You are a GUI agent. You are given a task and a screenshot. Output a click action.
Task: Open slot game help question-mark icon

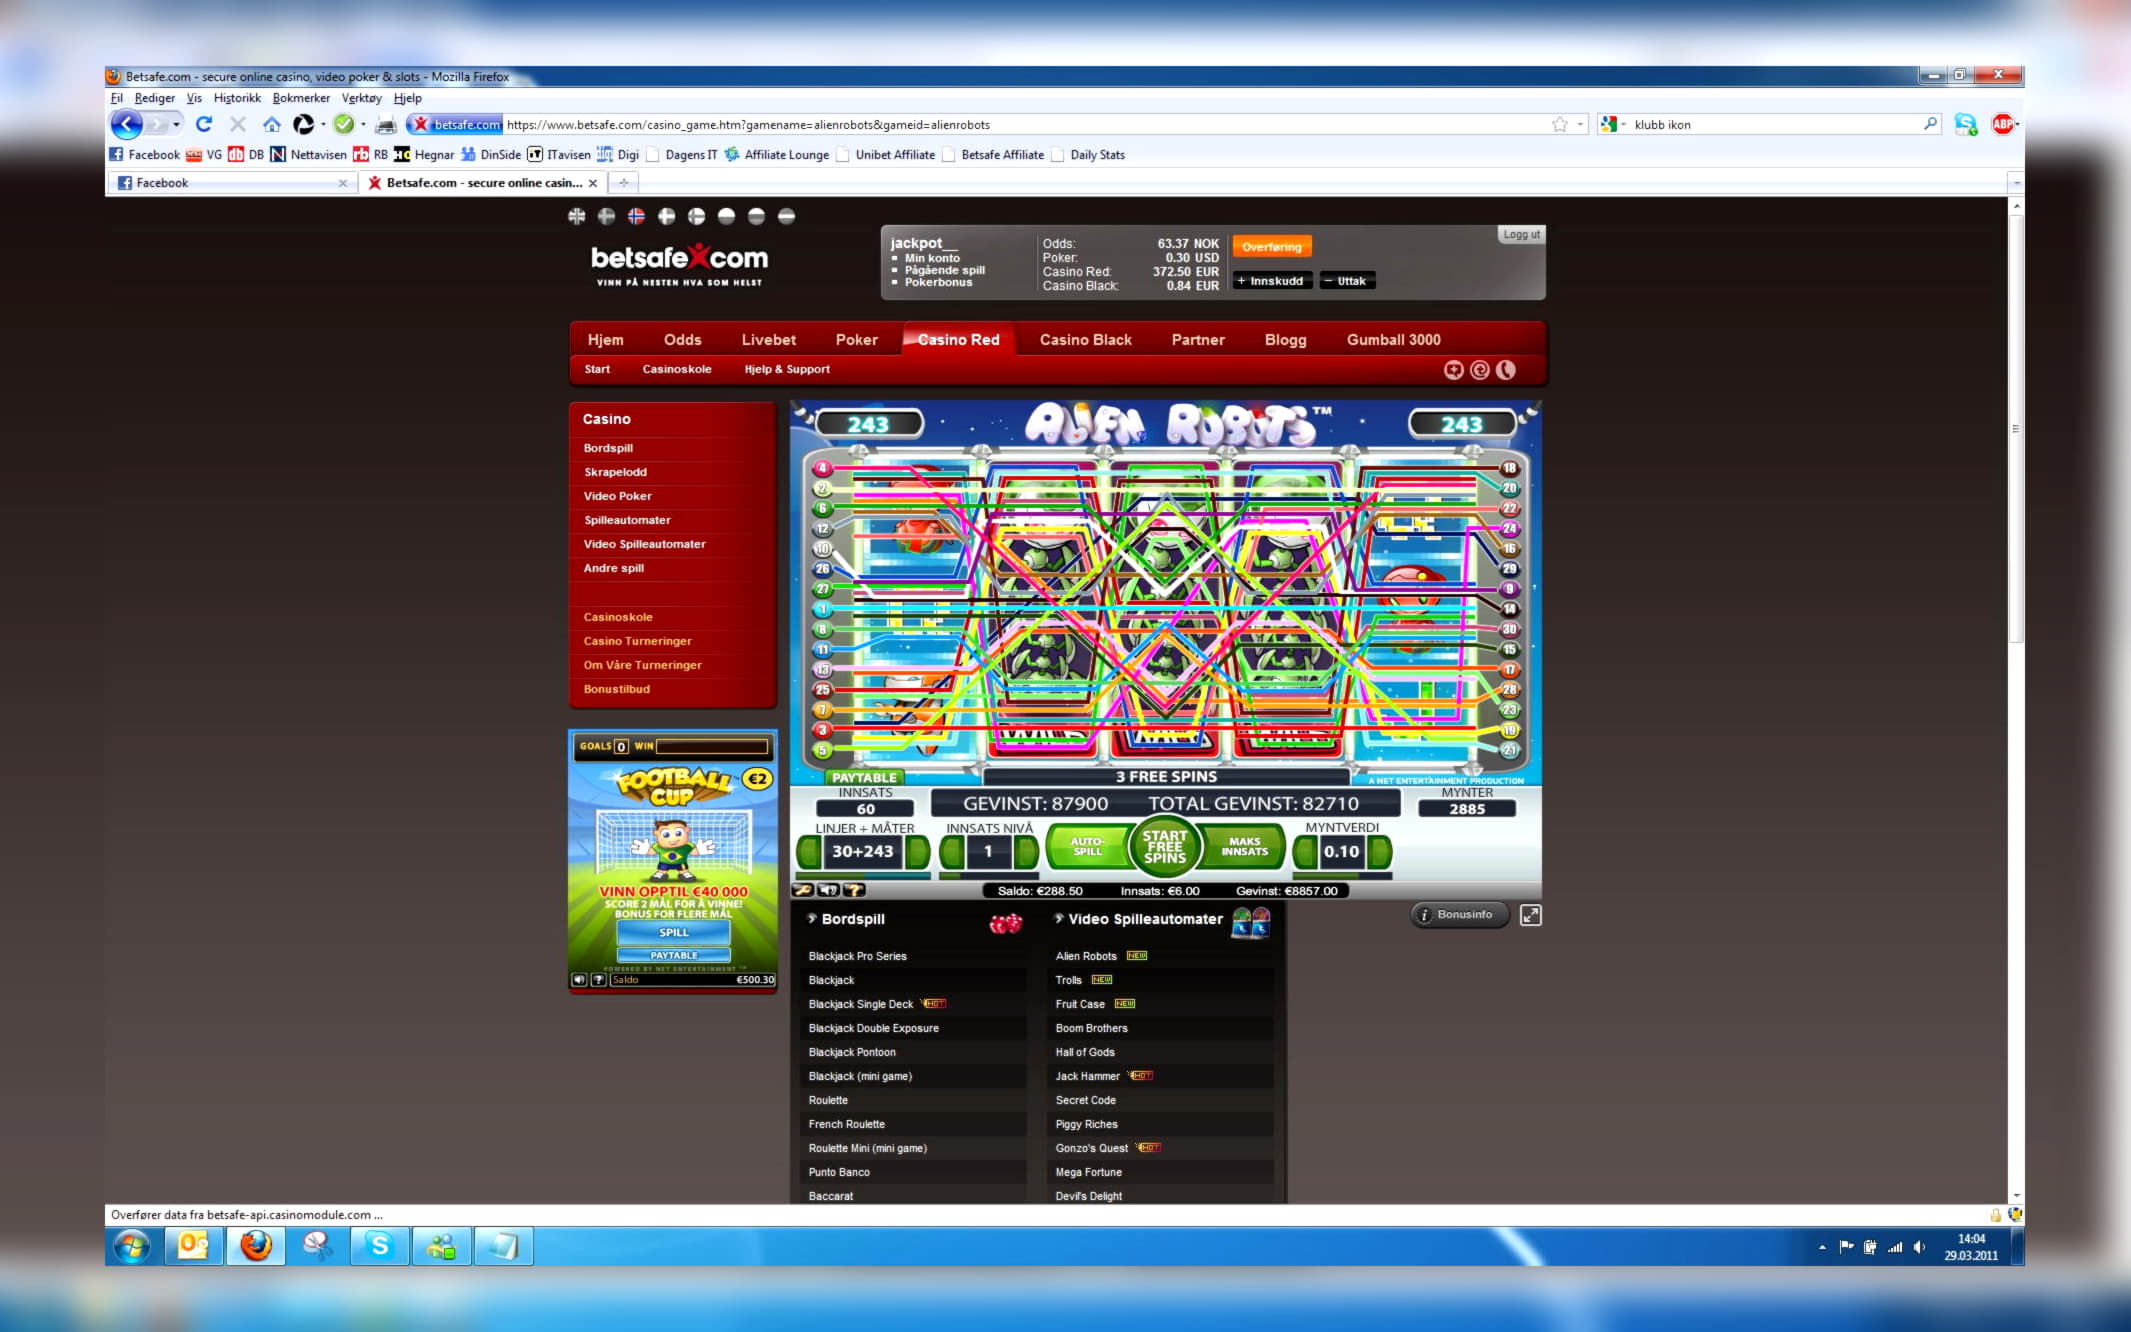click(x=854, y=890)
